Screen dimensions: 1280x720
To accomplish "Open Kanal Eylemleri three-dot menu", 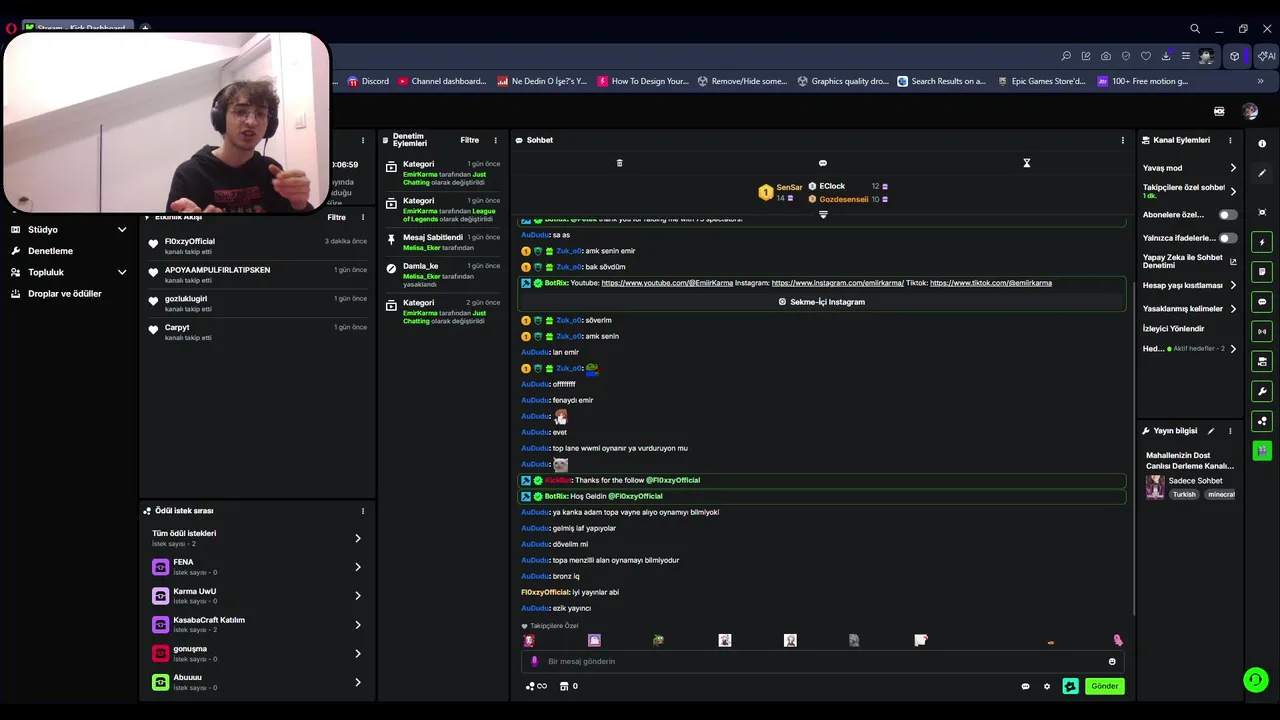I will click(1230, 140).
